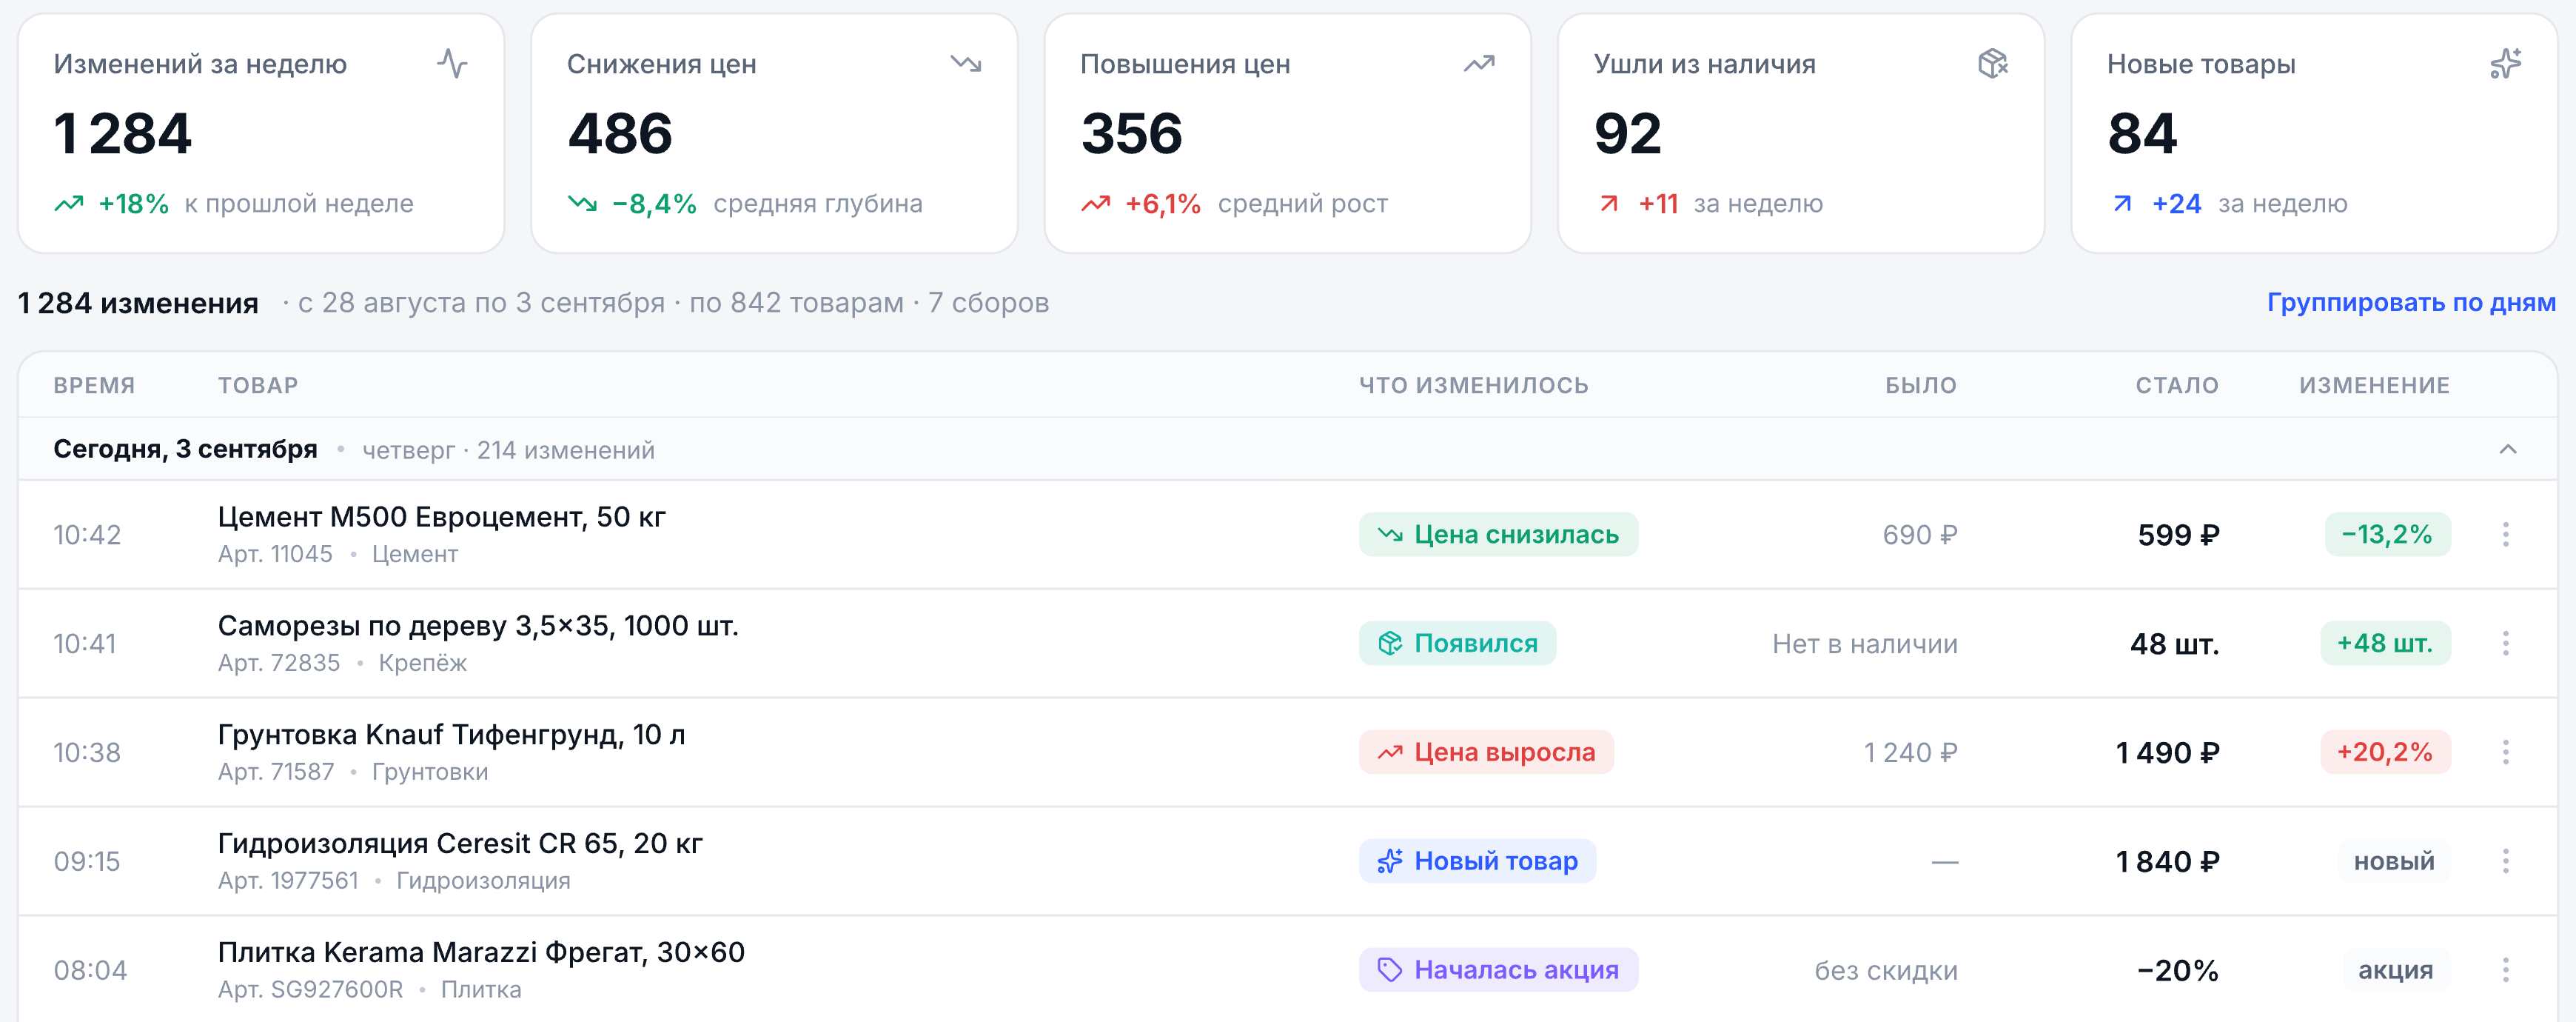Click the Появился status badge
This screenshot has height=1022, width=2576.
[x=1457, y=643]
